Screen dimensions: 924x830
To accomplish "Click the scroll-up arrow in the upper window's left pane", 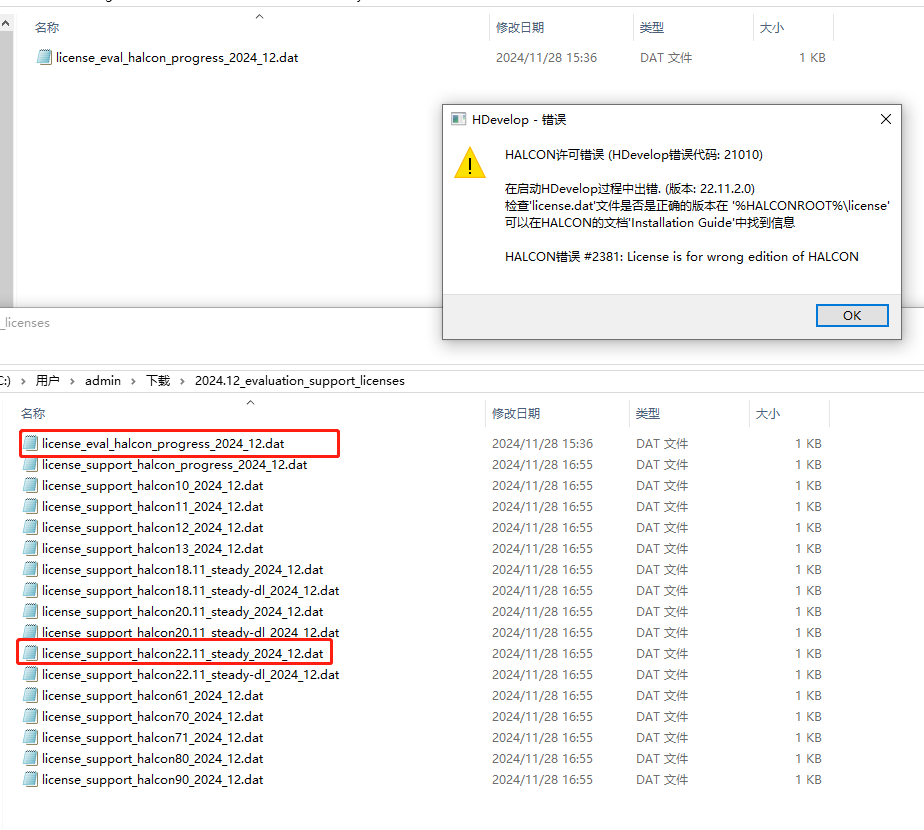I will click(6, 24).
